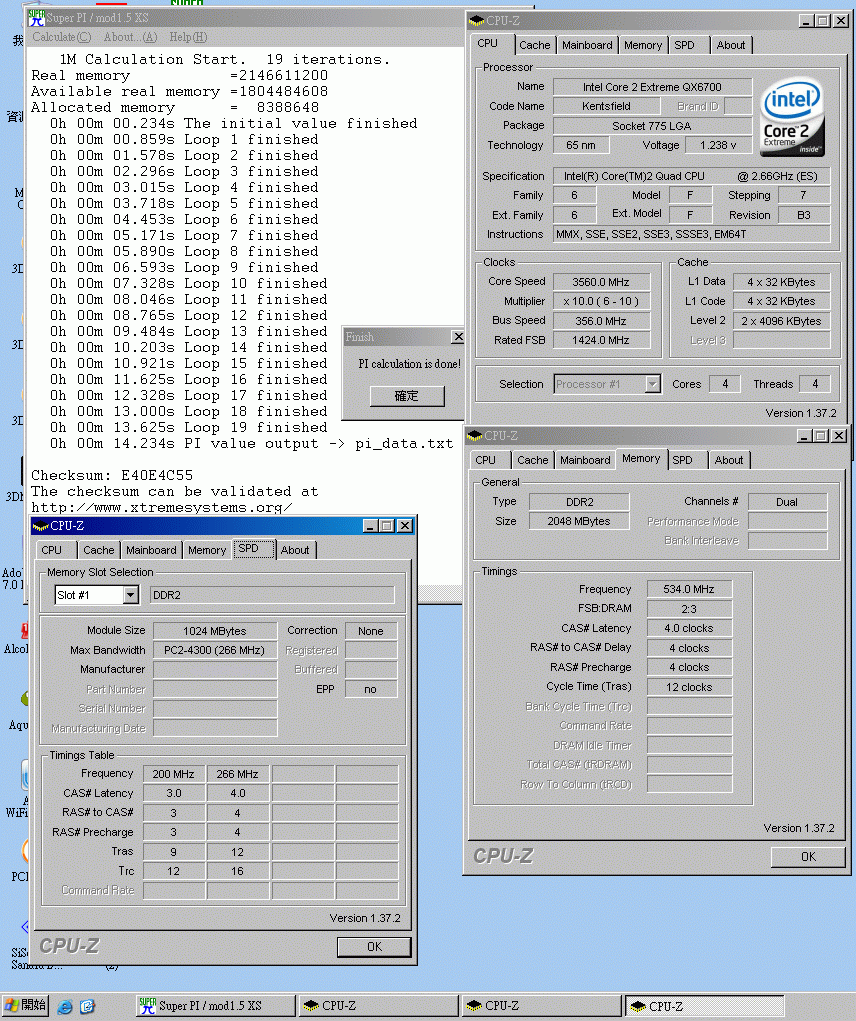Screen dimensions: 856x1021
Task: Click the second quick launch icon beside IE
Action: pos(88,1007)
